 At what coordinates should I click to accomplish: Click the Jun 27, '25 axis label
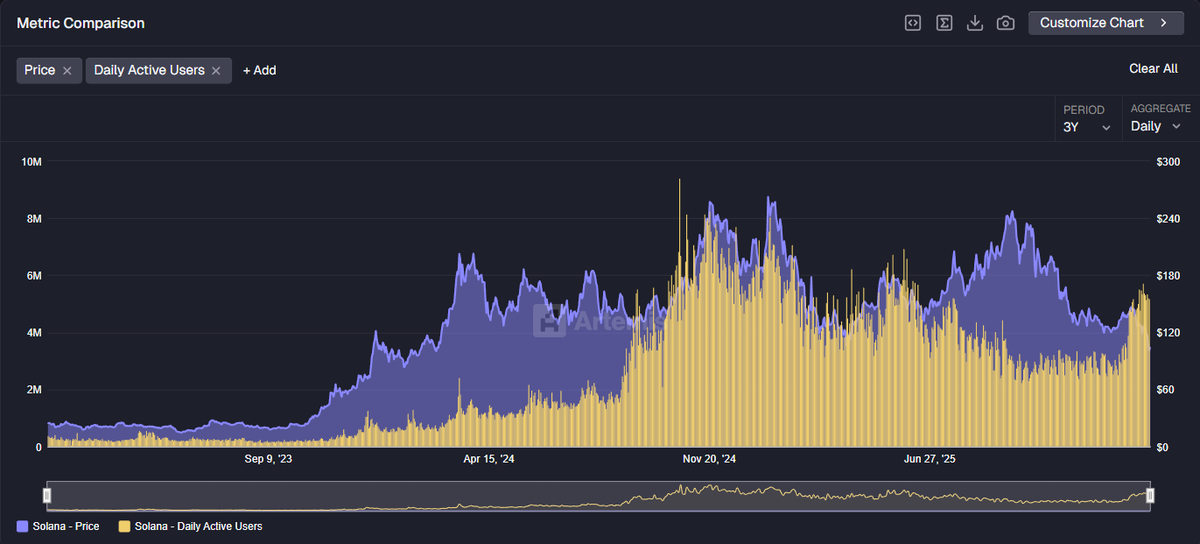point(930,460)
